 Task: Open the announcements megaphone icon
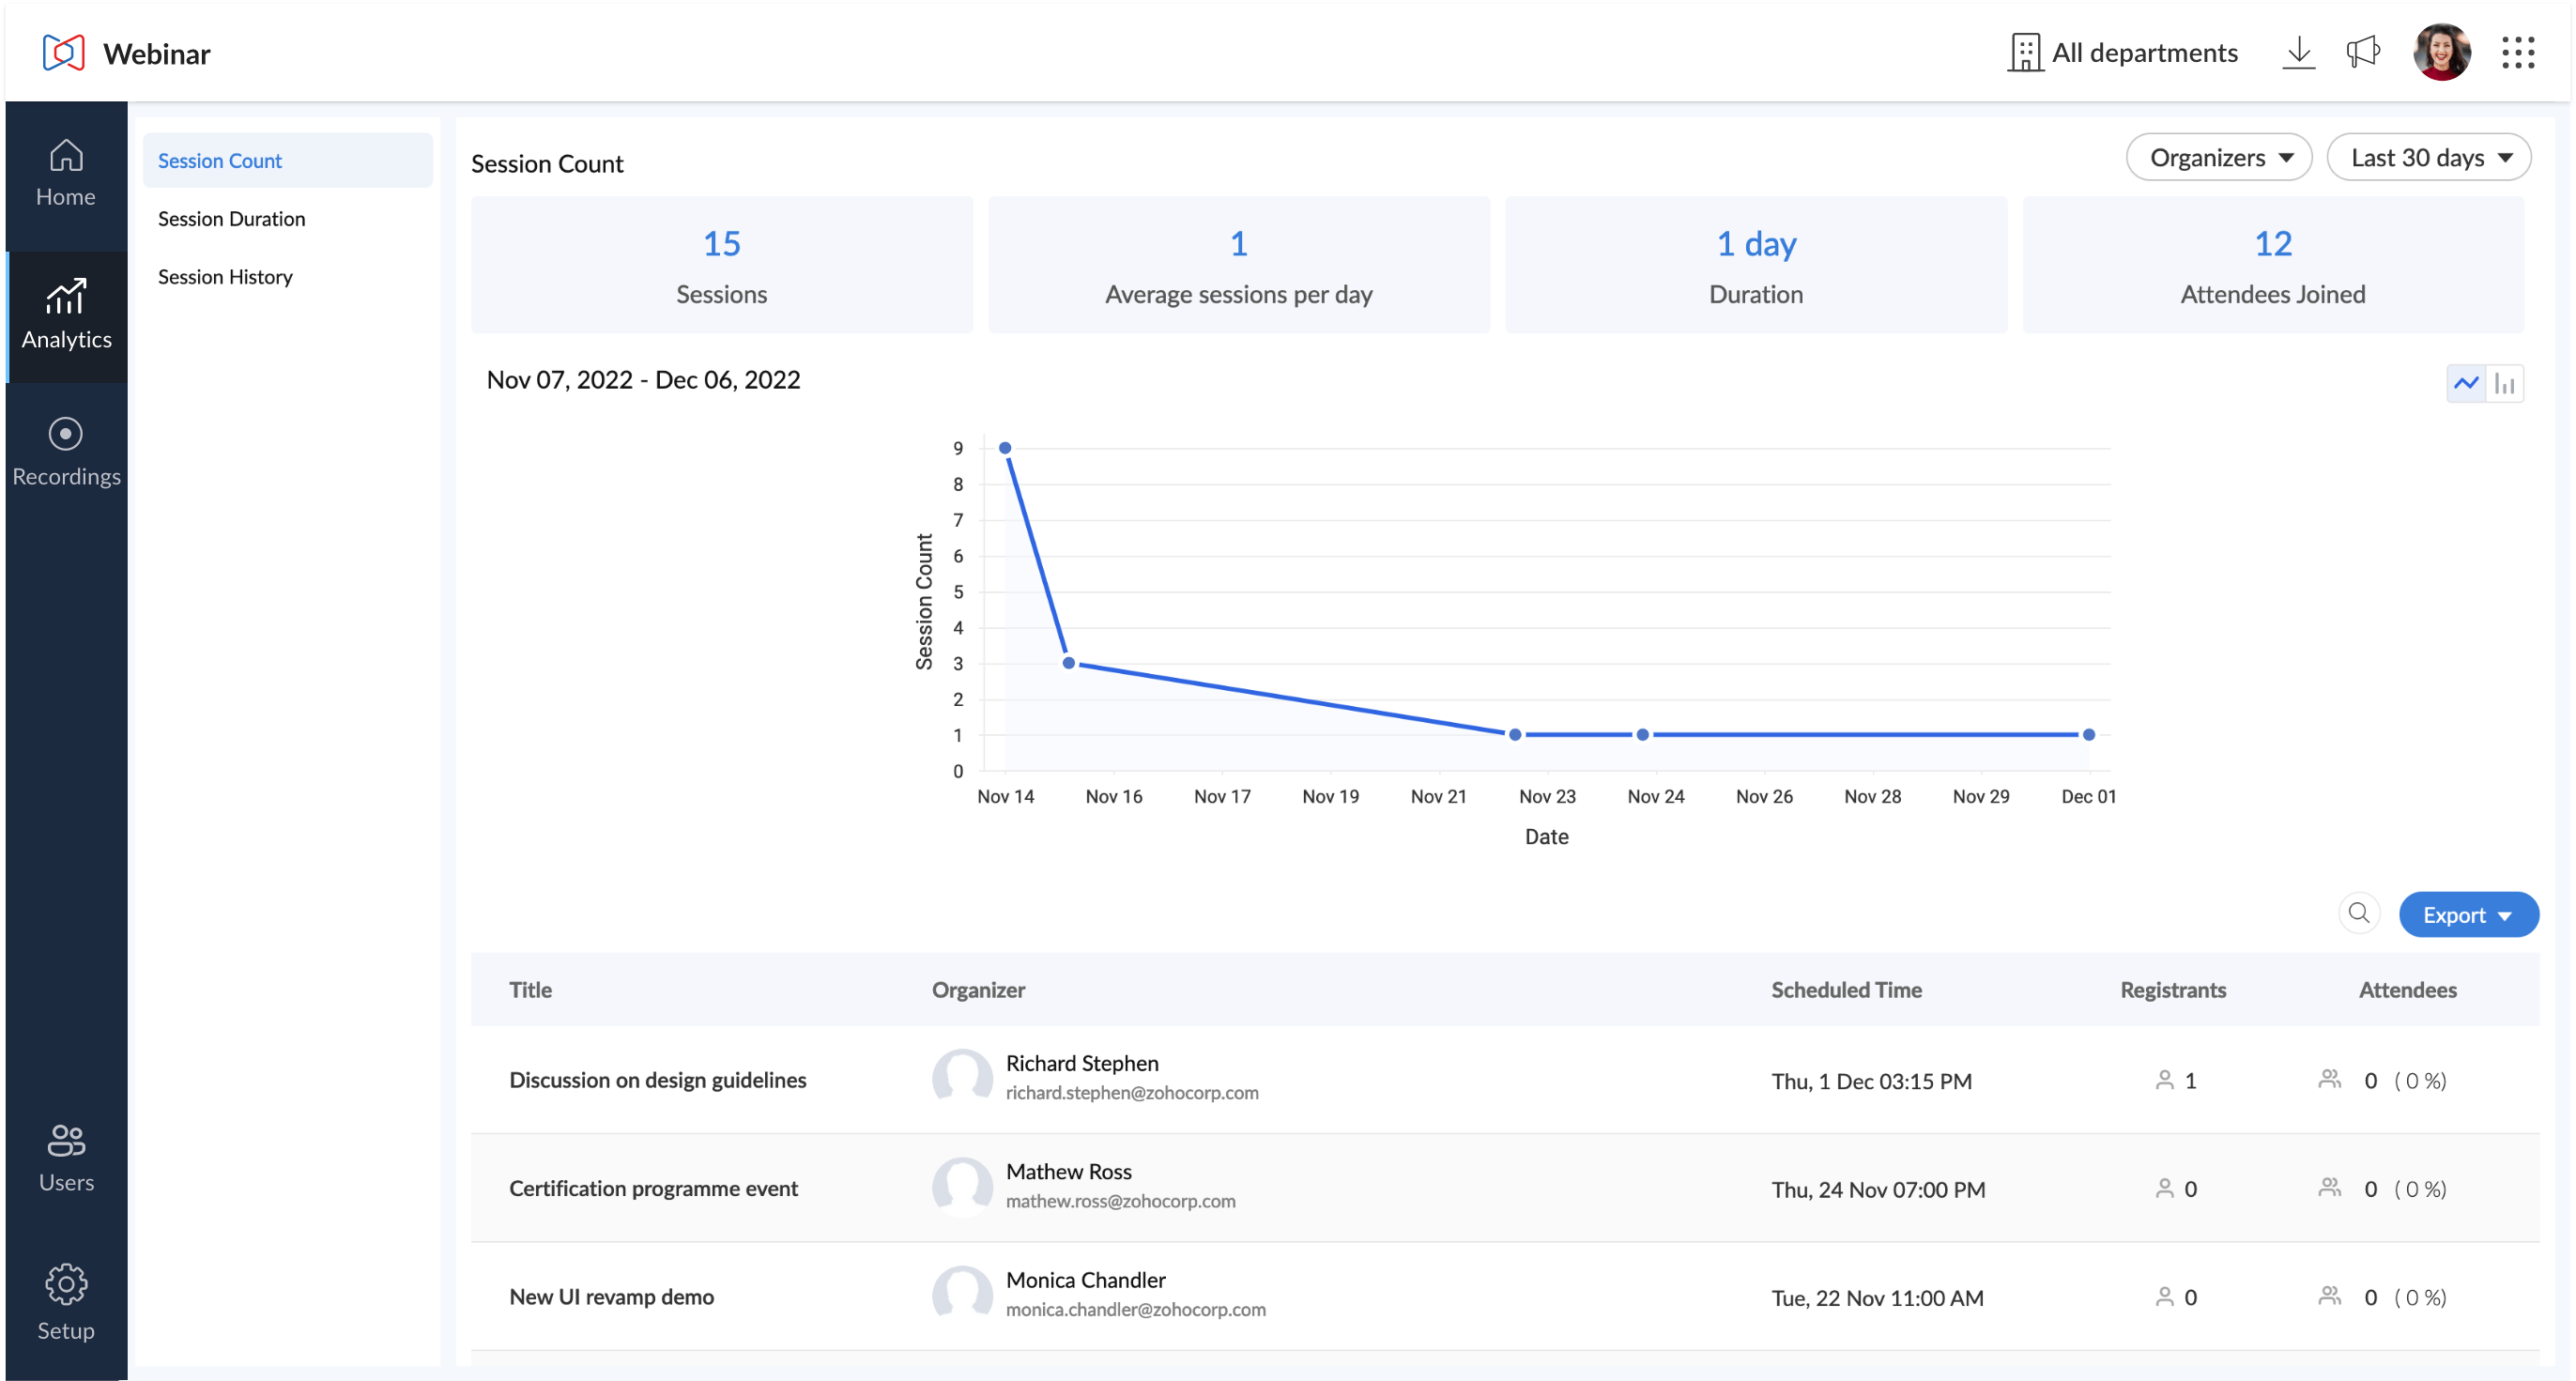coord(2362,52)
